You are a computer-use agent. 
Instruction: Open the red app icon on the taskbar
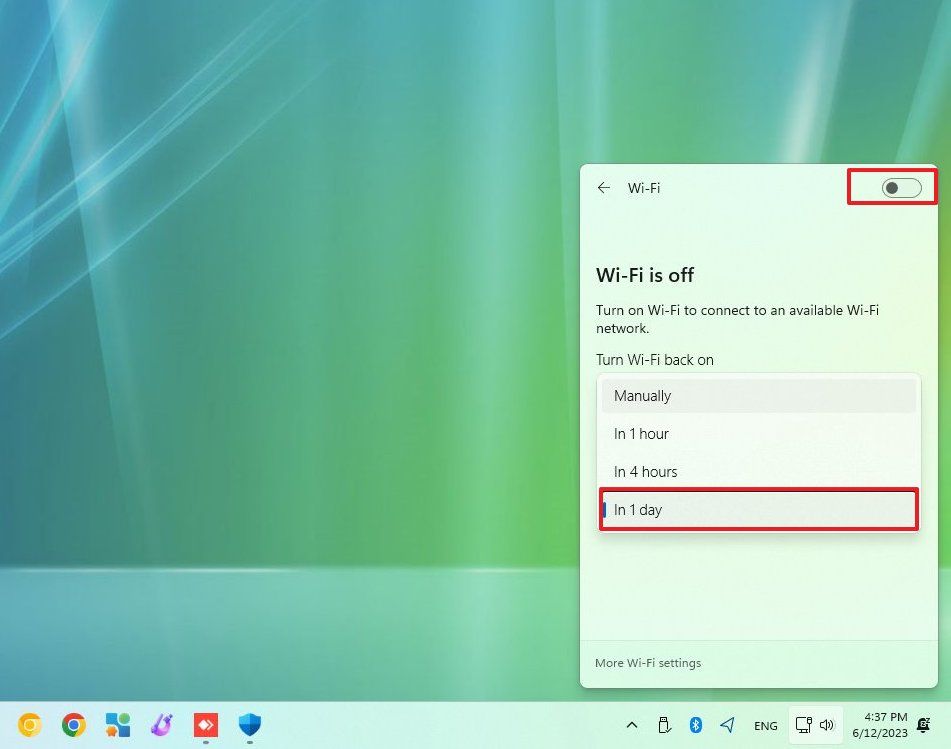(x=206, y=724)
